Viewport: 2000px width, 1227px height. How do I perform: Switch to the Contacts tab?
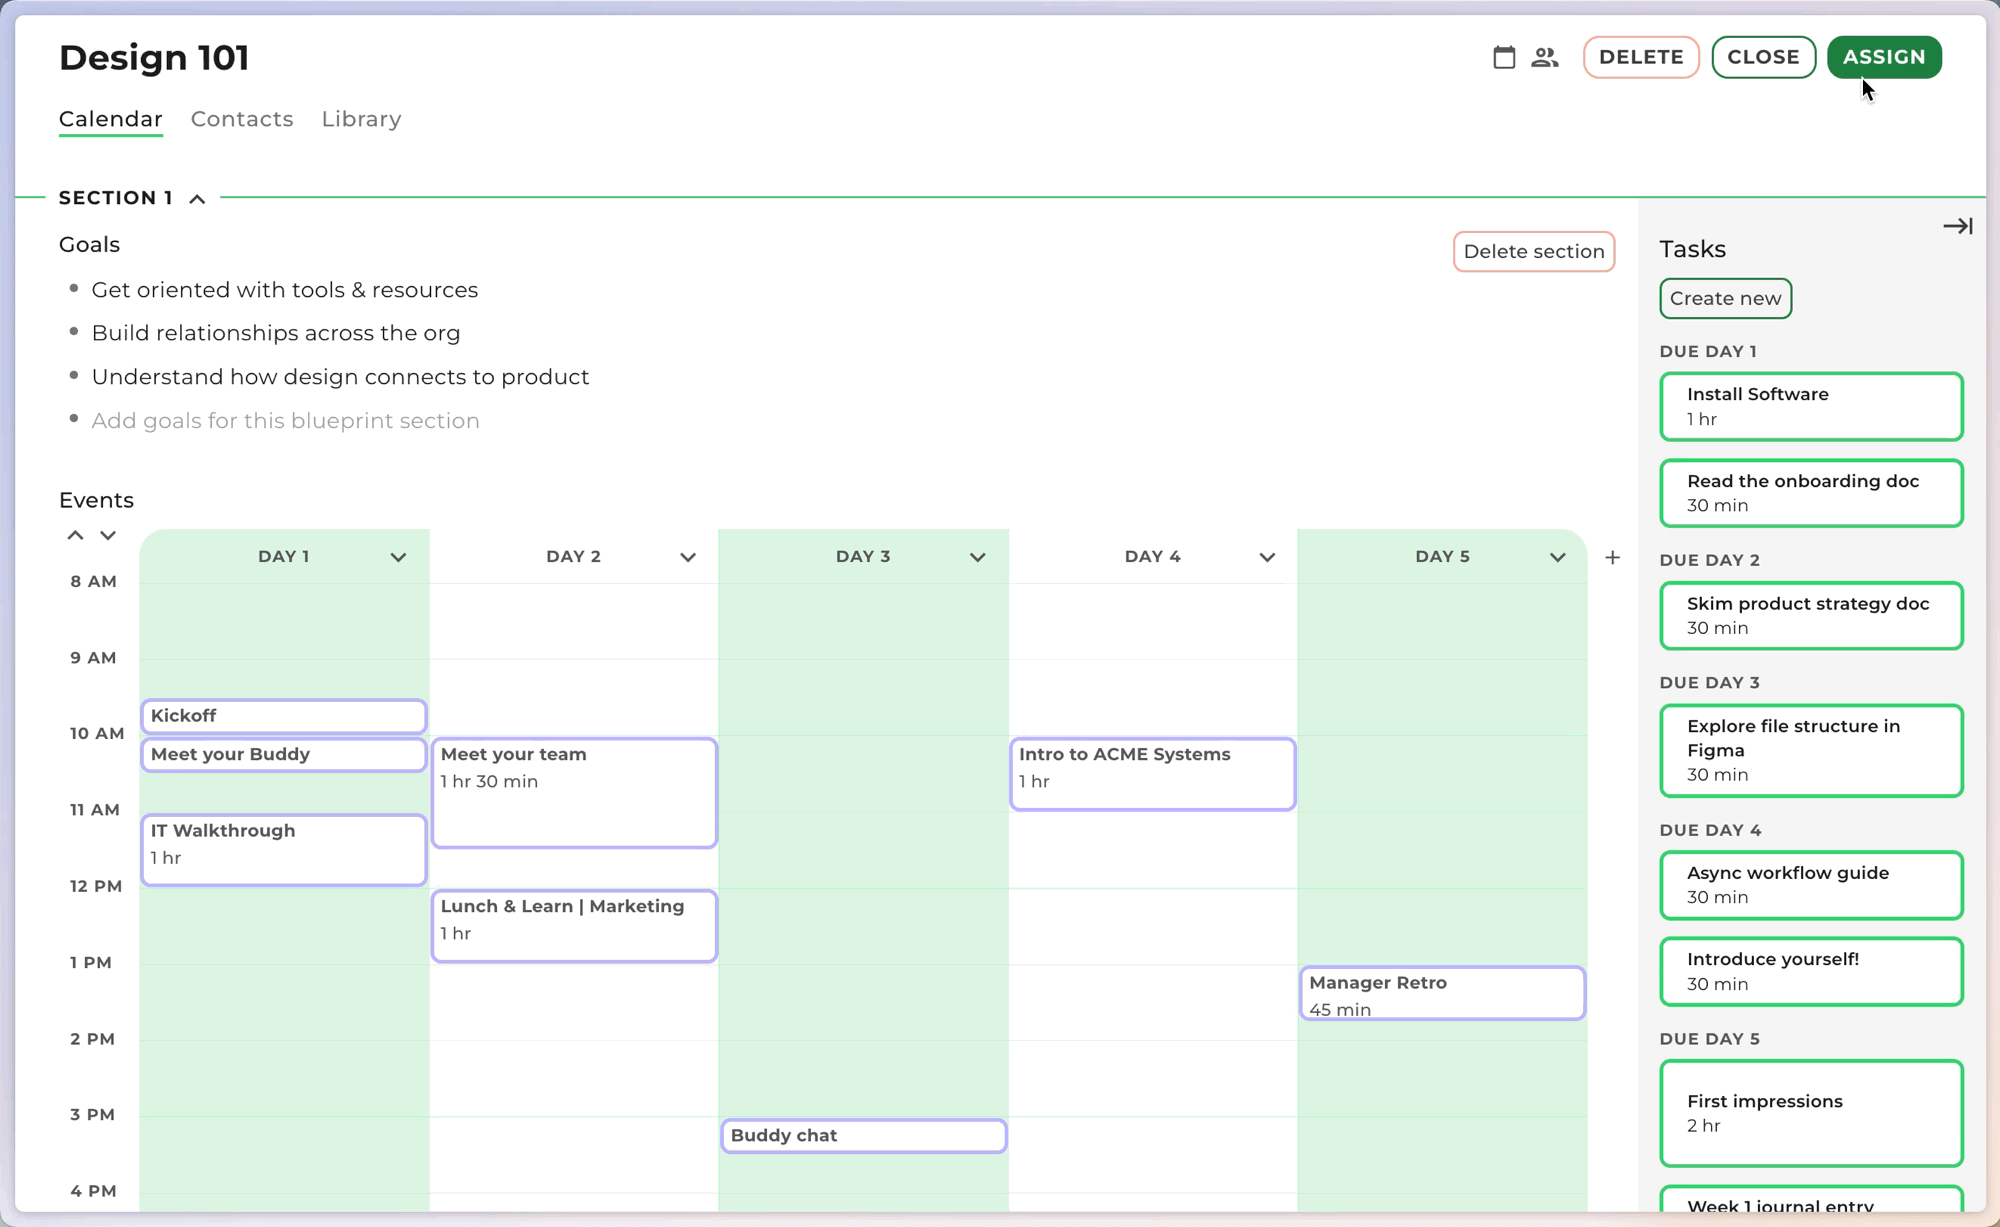[x=242, y=119]
